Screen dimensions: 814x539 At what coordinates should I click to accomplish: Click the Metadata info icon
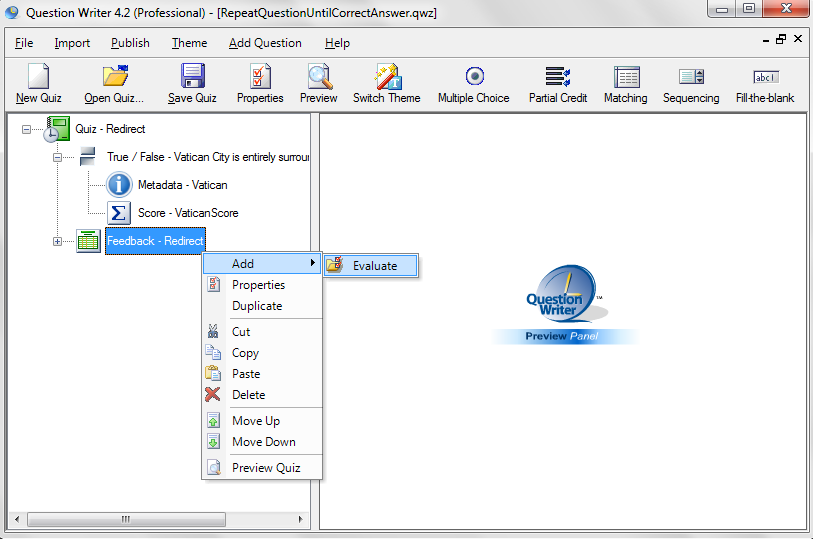point(119,185)
